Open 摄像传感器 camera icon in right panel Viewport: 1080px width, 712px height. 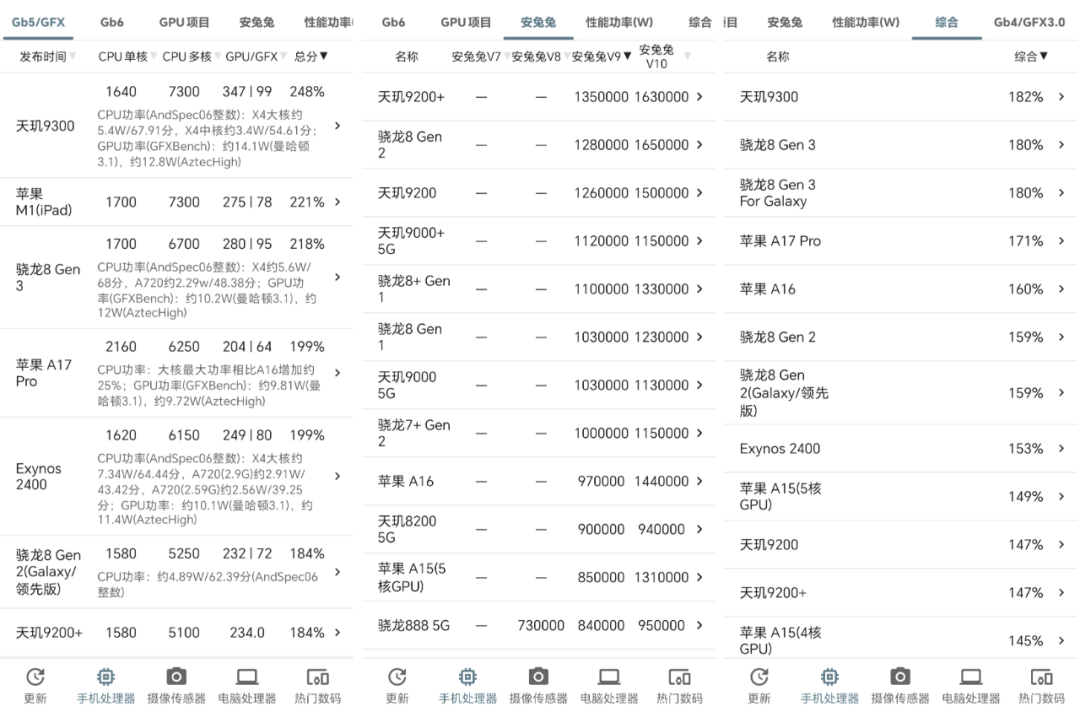[x=900, y=676]
